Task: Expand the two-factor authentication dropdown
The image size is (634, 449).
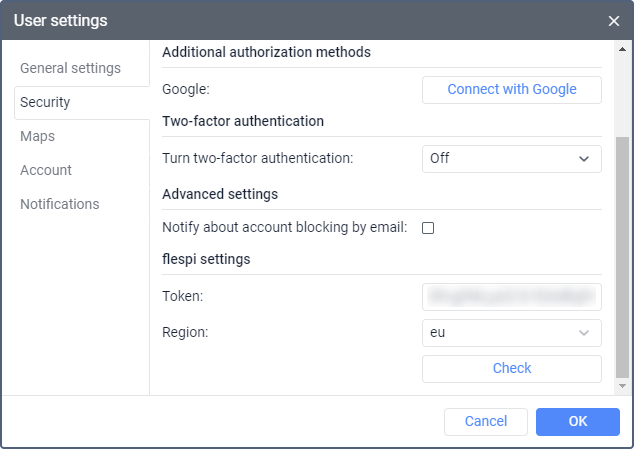Action: coord(512,158)
